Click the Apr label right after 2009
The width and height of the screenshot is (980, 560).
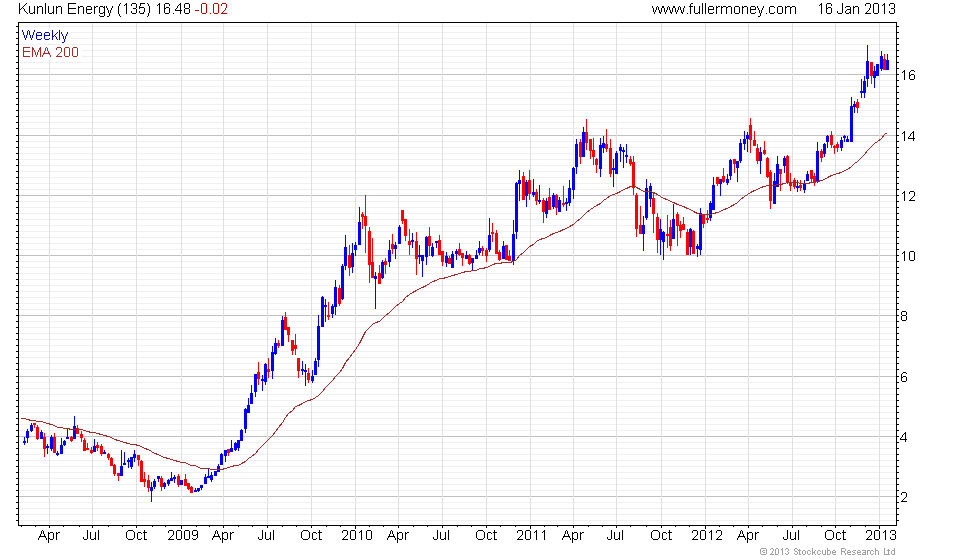tap(223, 536)
